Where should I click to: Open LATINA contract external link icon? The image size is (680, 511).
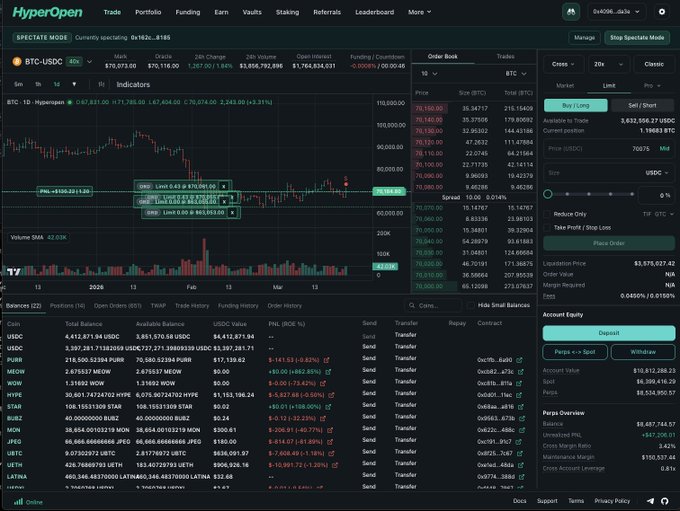click(522, 477)
